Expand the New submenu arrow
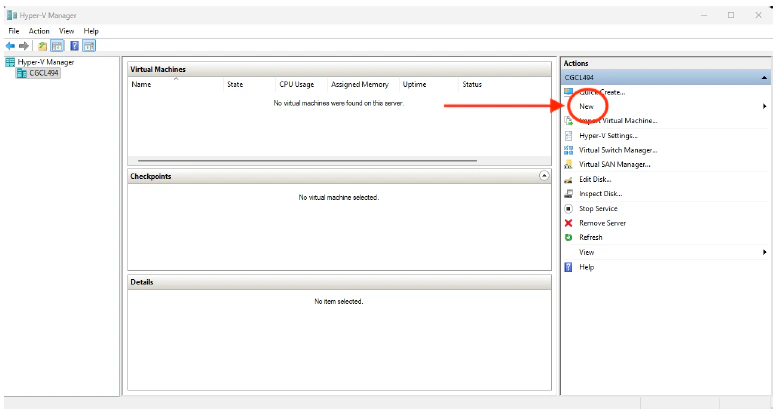The width and height of the screenshot is (777, 413). tap(765, 106)
